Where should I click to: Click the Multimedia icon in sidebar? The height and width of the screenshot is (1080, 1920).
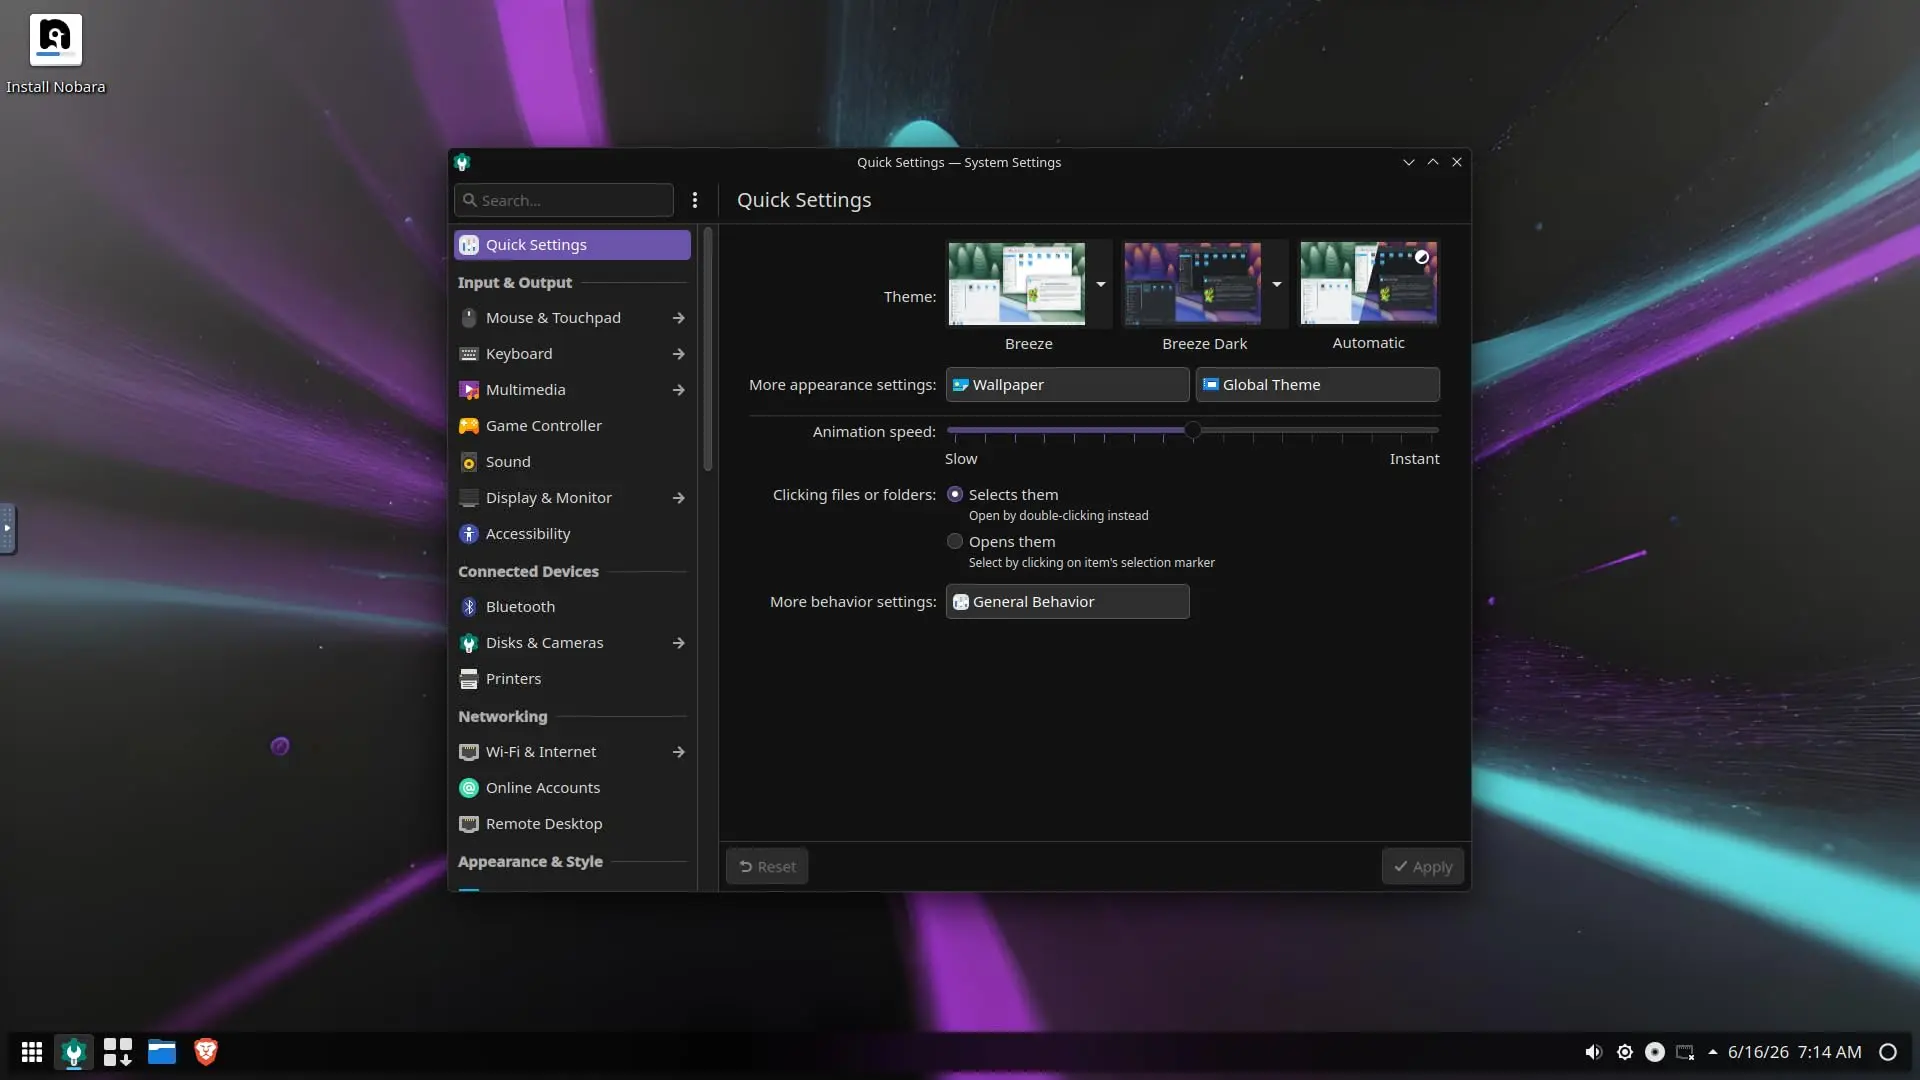pos(469,390)
